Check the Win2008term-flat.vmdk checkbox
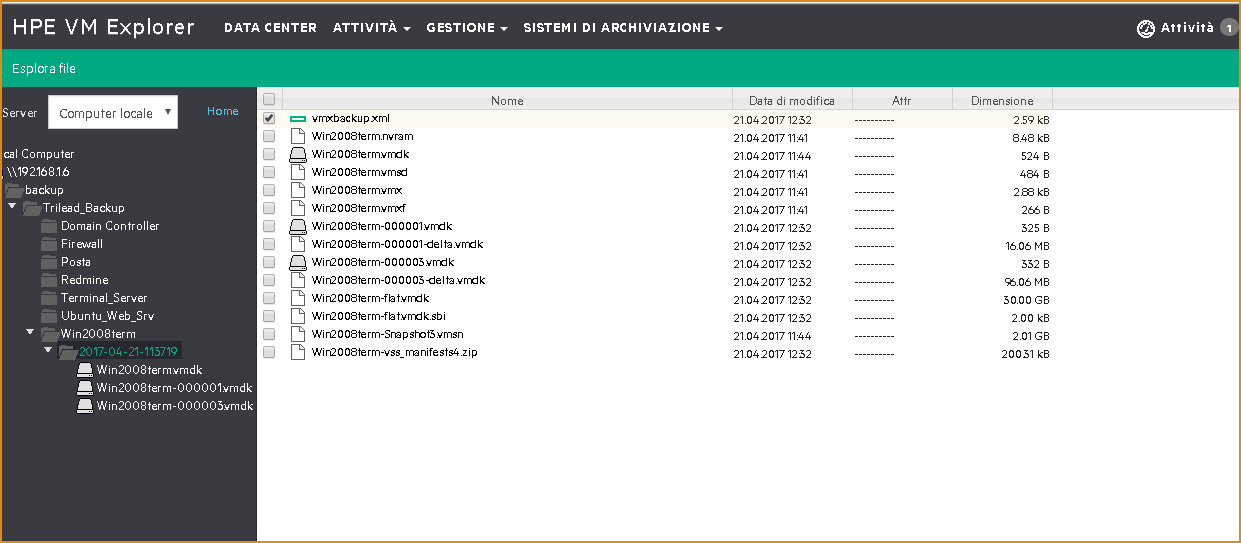This screenshot has width=1241, height=543. point(268,298)
